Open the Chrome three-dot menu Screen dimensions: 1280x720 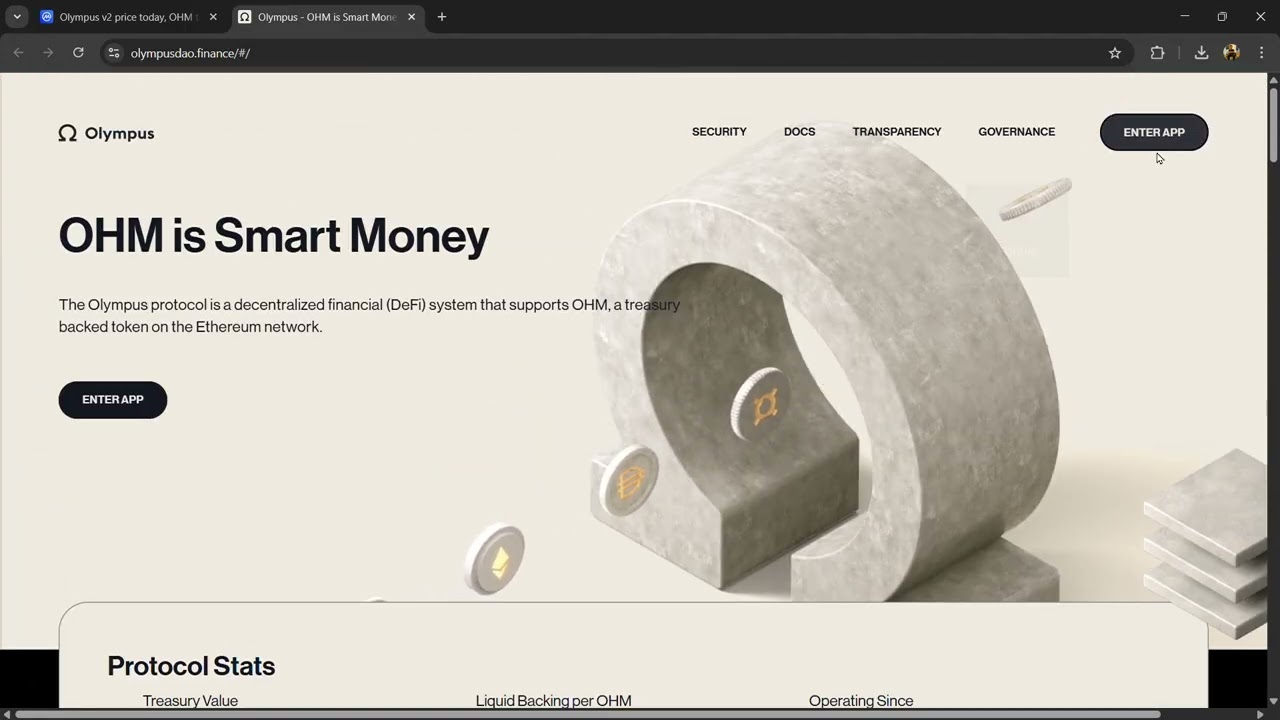click(x=1261, y=53)
